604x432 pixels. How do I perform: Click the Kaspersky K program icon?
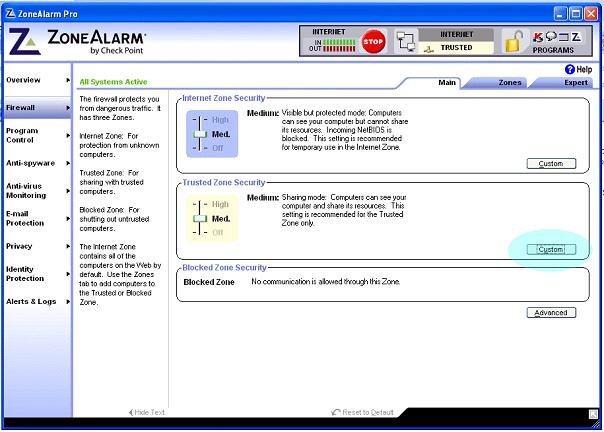(x=538, y=37)
